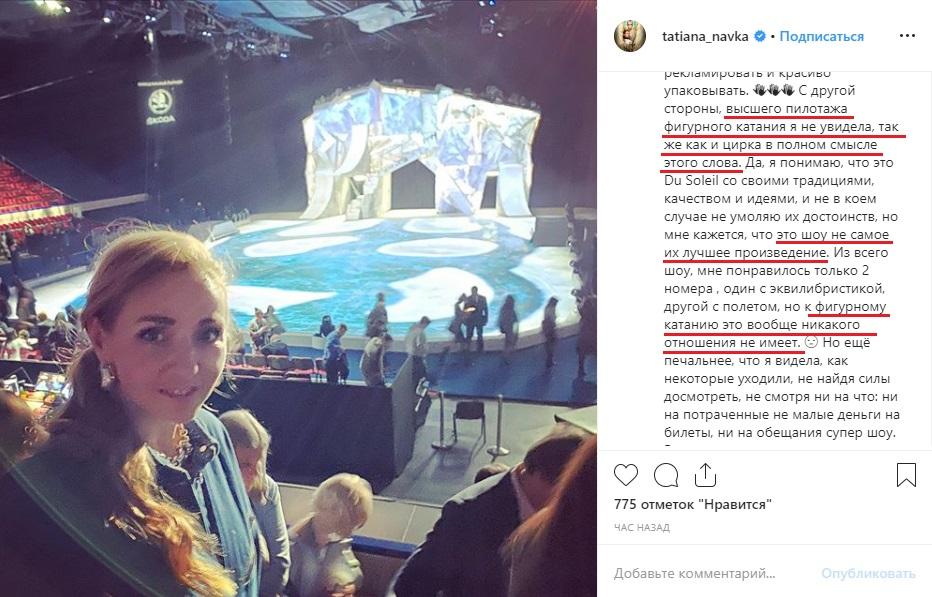932x597 pixels.
Task: Open the three-dot more options menu
Action: point(907,36)
